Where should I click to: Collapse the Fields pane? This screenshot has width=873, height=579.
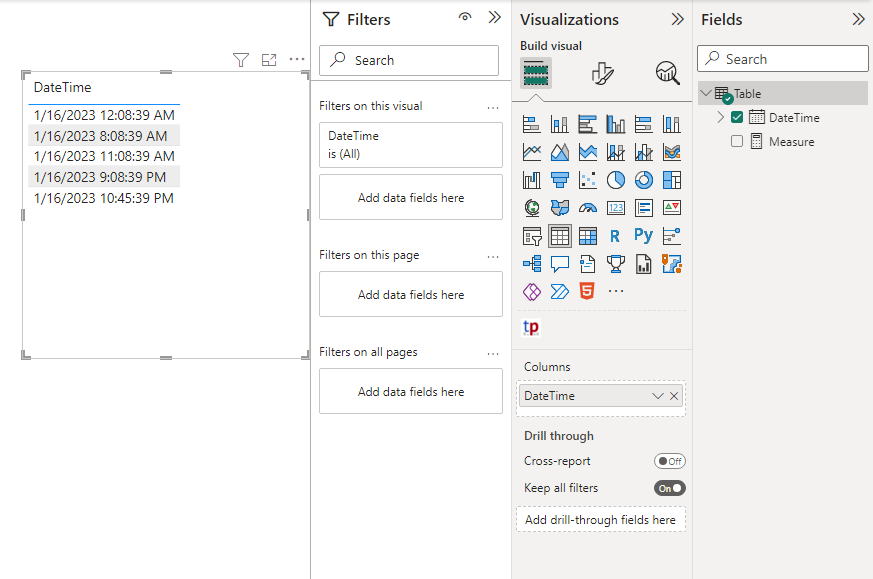pyautogui.click(x=858, y=19)
